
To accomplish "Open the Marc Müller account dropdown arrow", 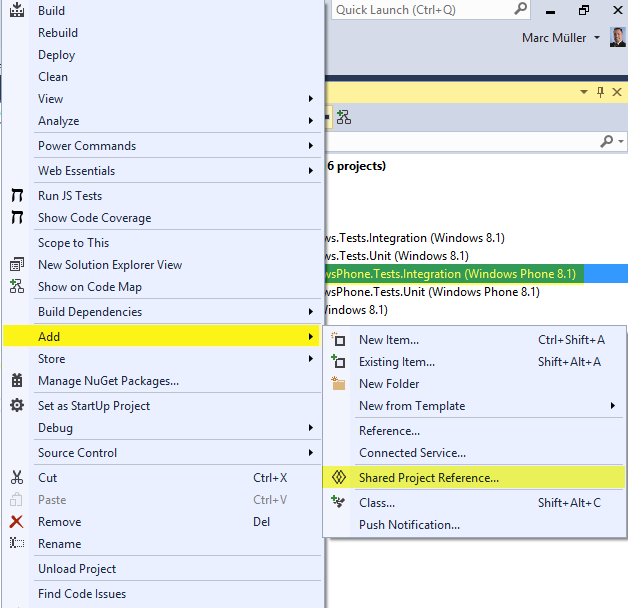I will (597, 37).
